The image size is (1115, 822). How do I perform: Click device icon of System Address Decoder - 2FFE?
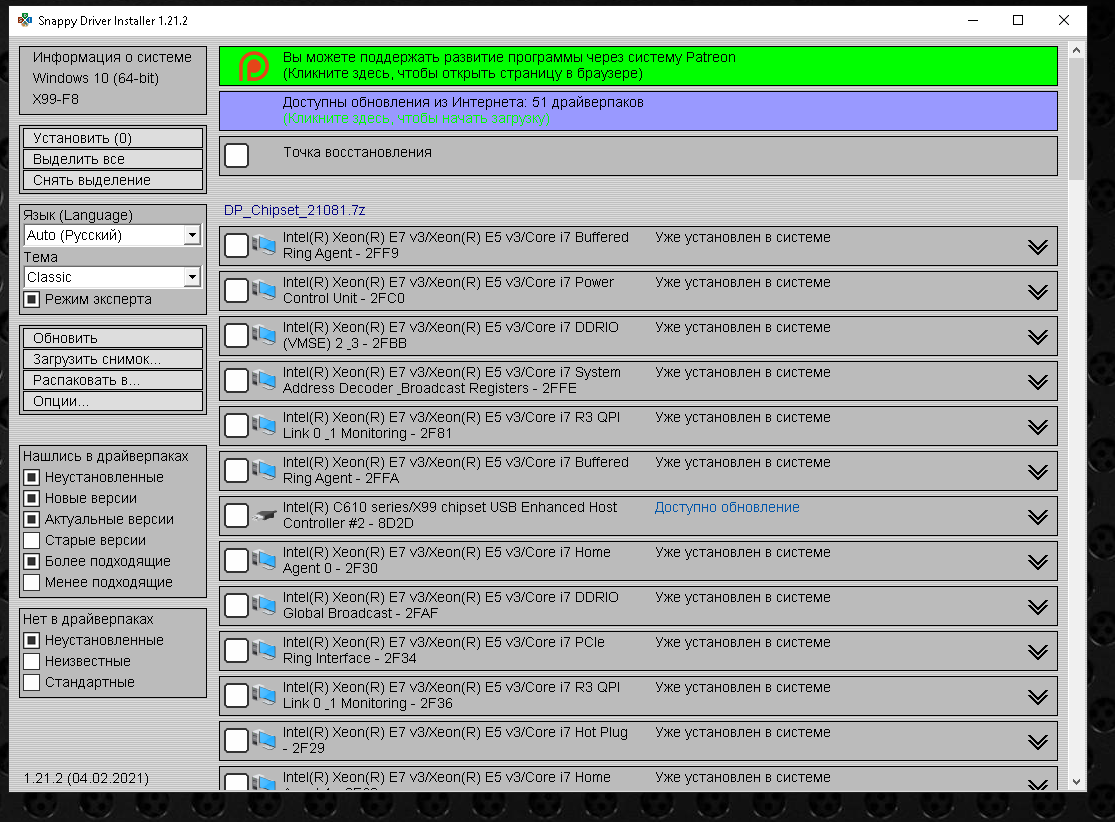[x=264, y=380]
